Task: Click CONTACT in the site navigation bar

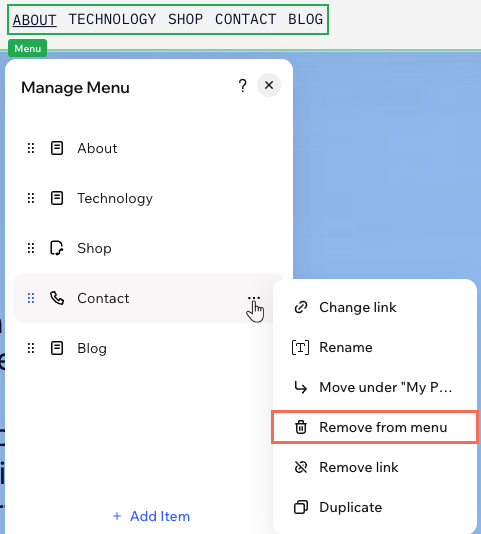Action: [x=246, y=19]
